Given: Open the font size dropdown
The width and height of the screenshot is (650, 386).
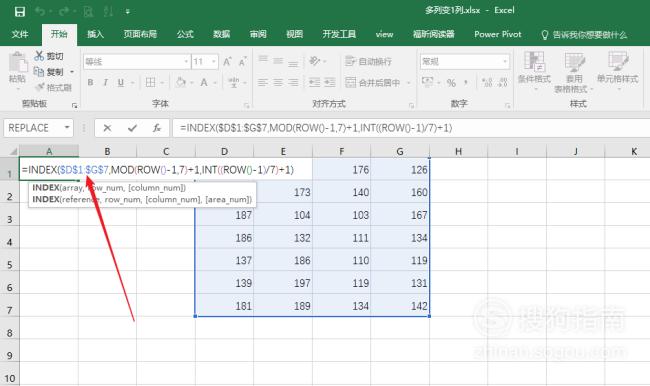Looking at the screenshot, I should coord(214,62).
